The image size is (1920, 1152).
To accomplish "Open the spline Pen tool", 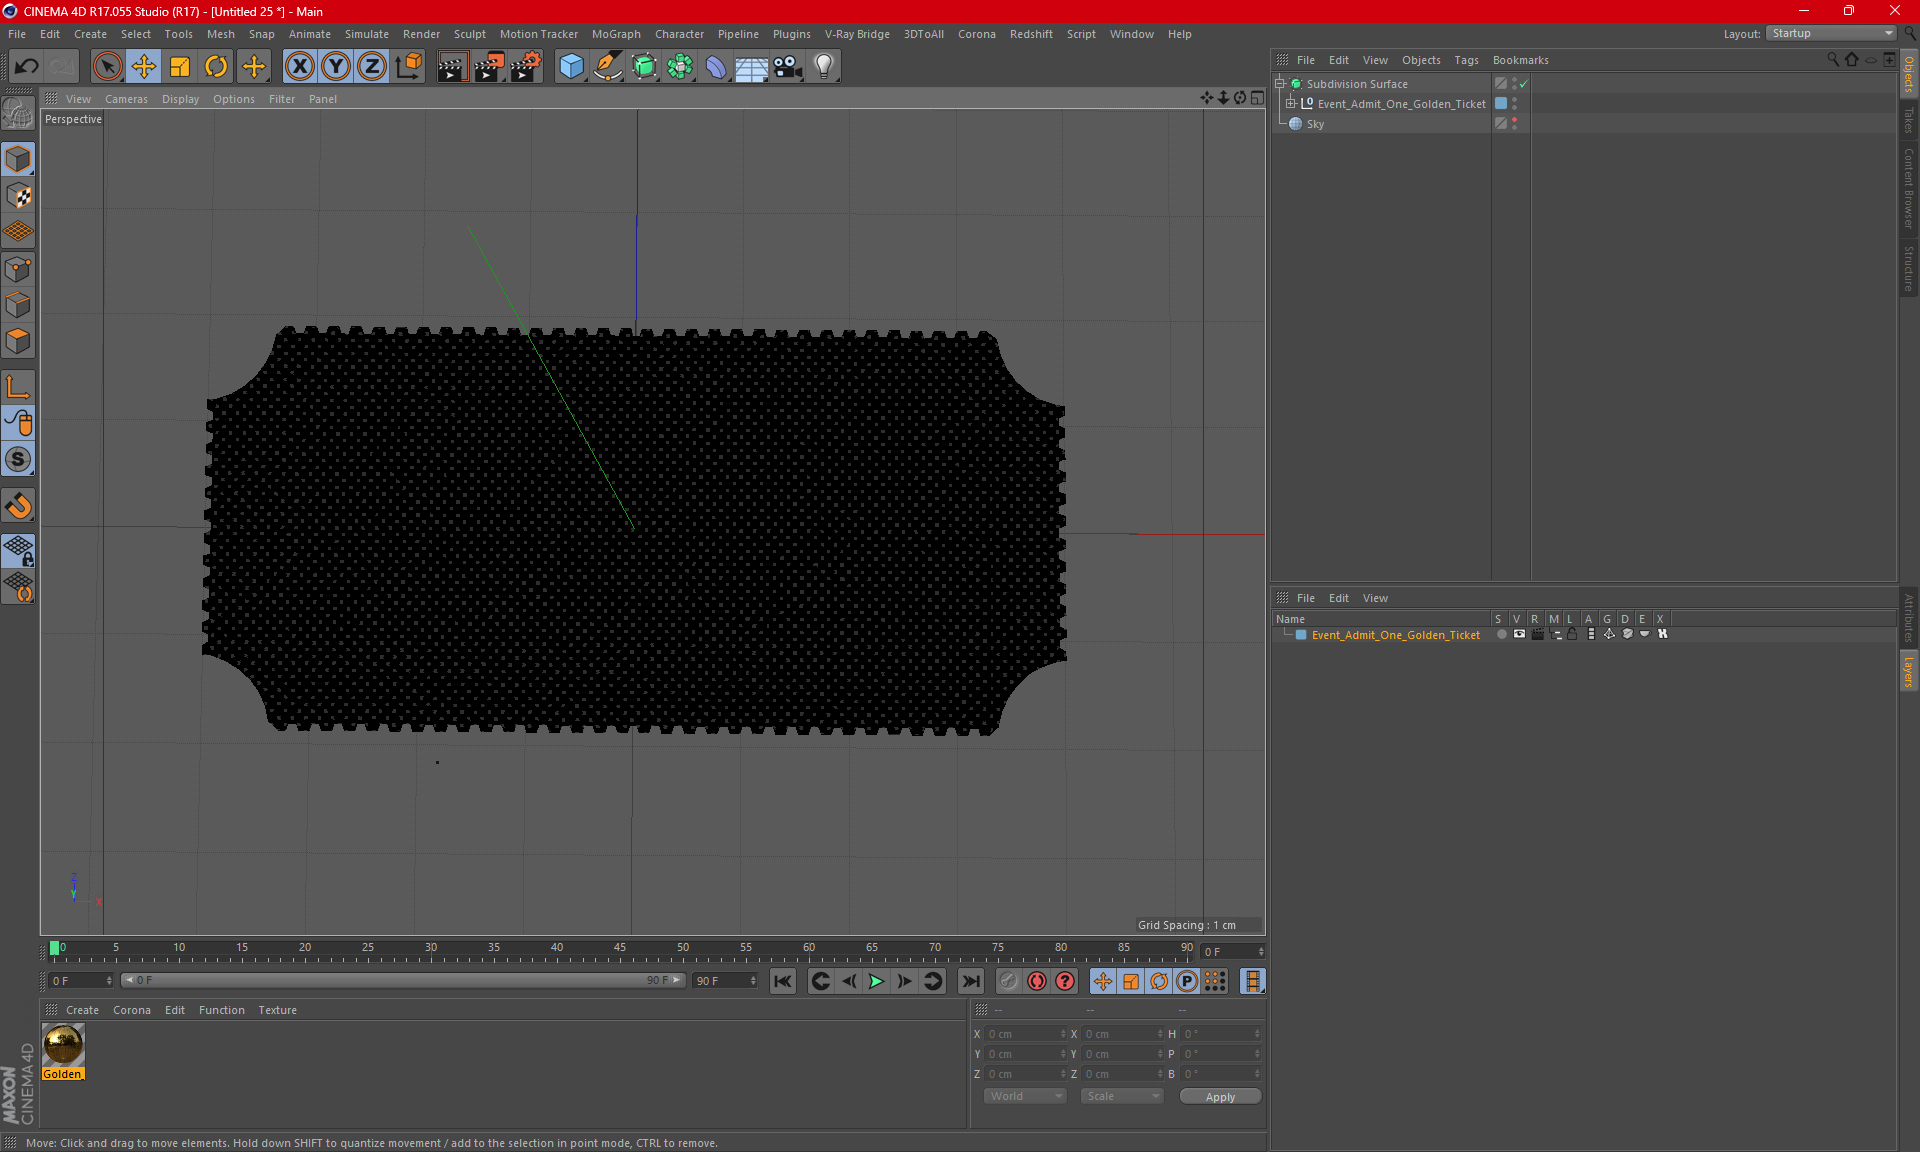I will pyautogui.click(x=607, y=67).
